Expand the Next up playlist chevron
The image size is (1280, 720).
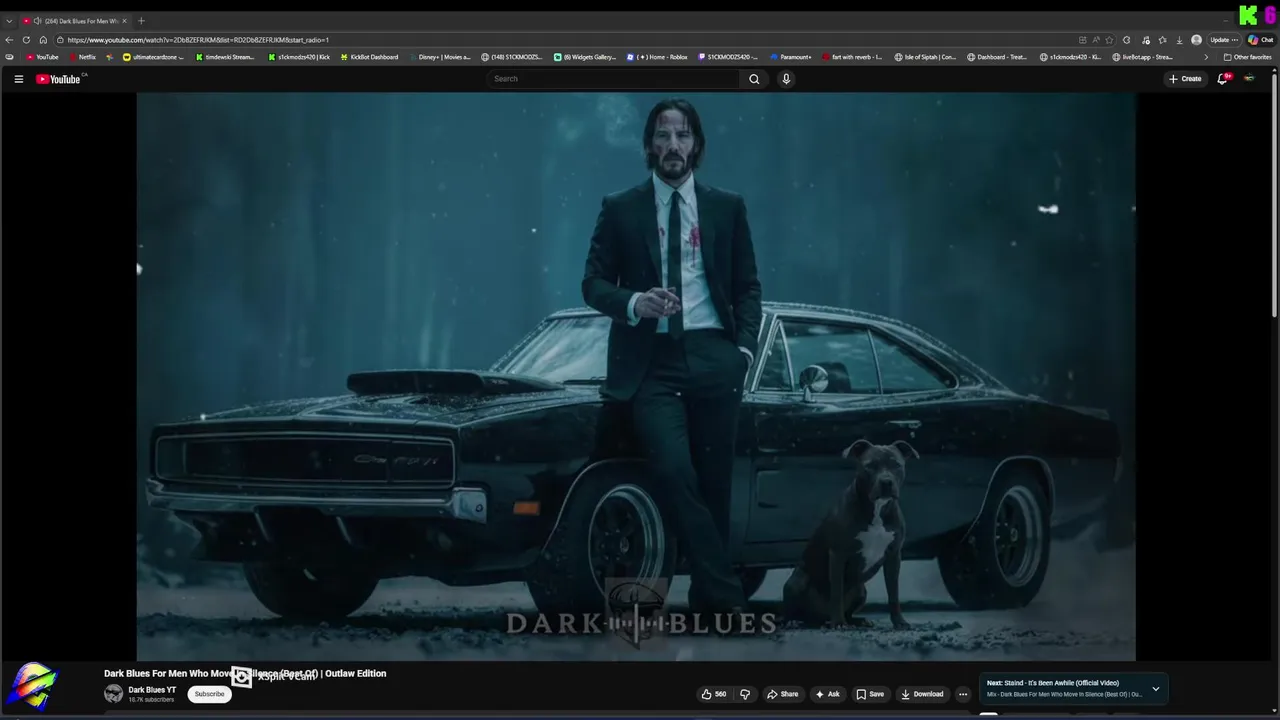point(1156,688)
